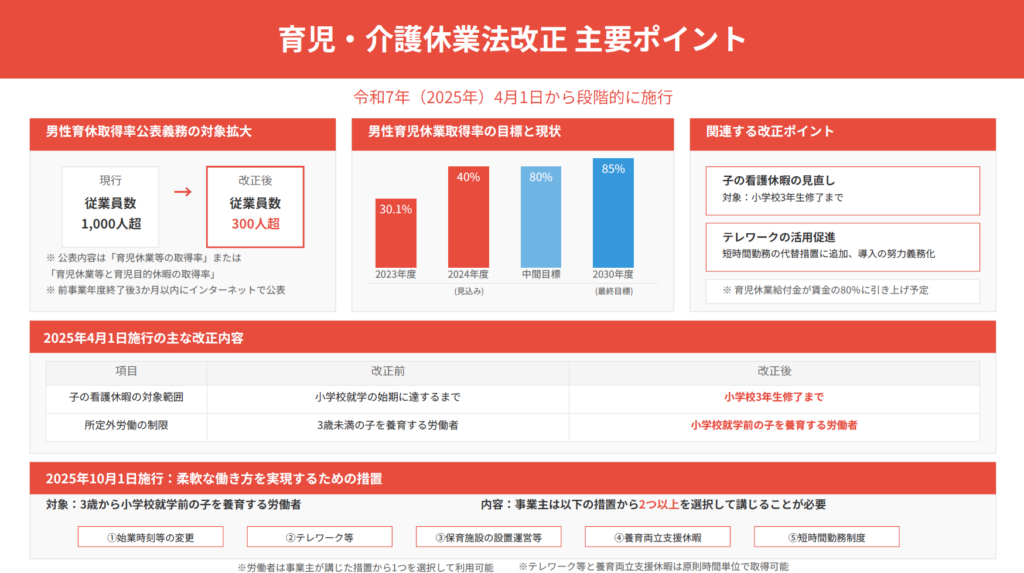Click the light blue 80% 中間目標 bar
Image resolution: width=1024 pixels, height=573 pixels.
[541, 217]
